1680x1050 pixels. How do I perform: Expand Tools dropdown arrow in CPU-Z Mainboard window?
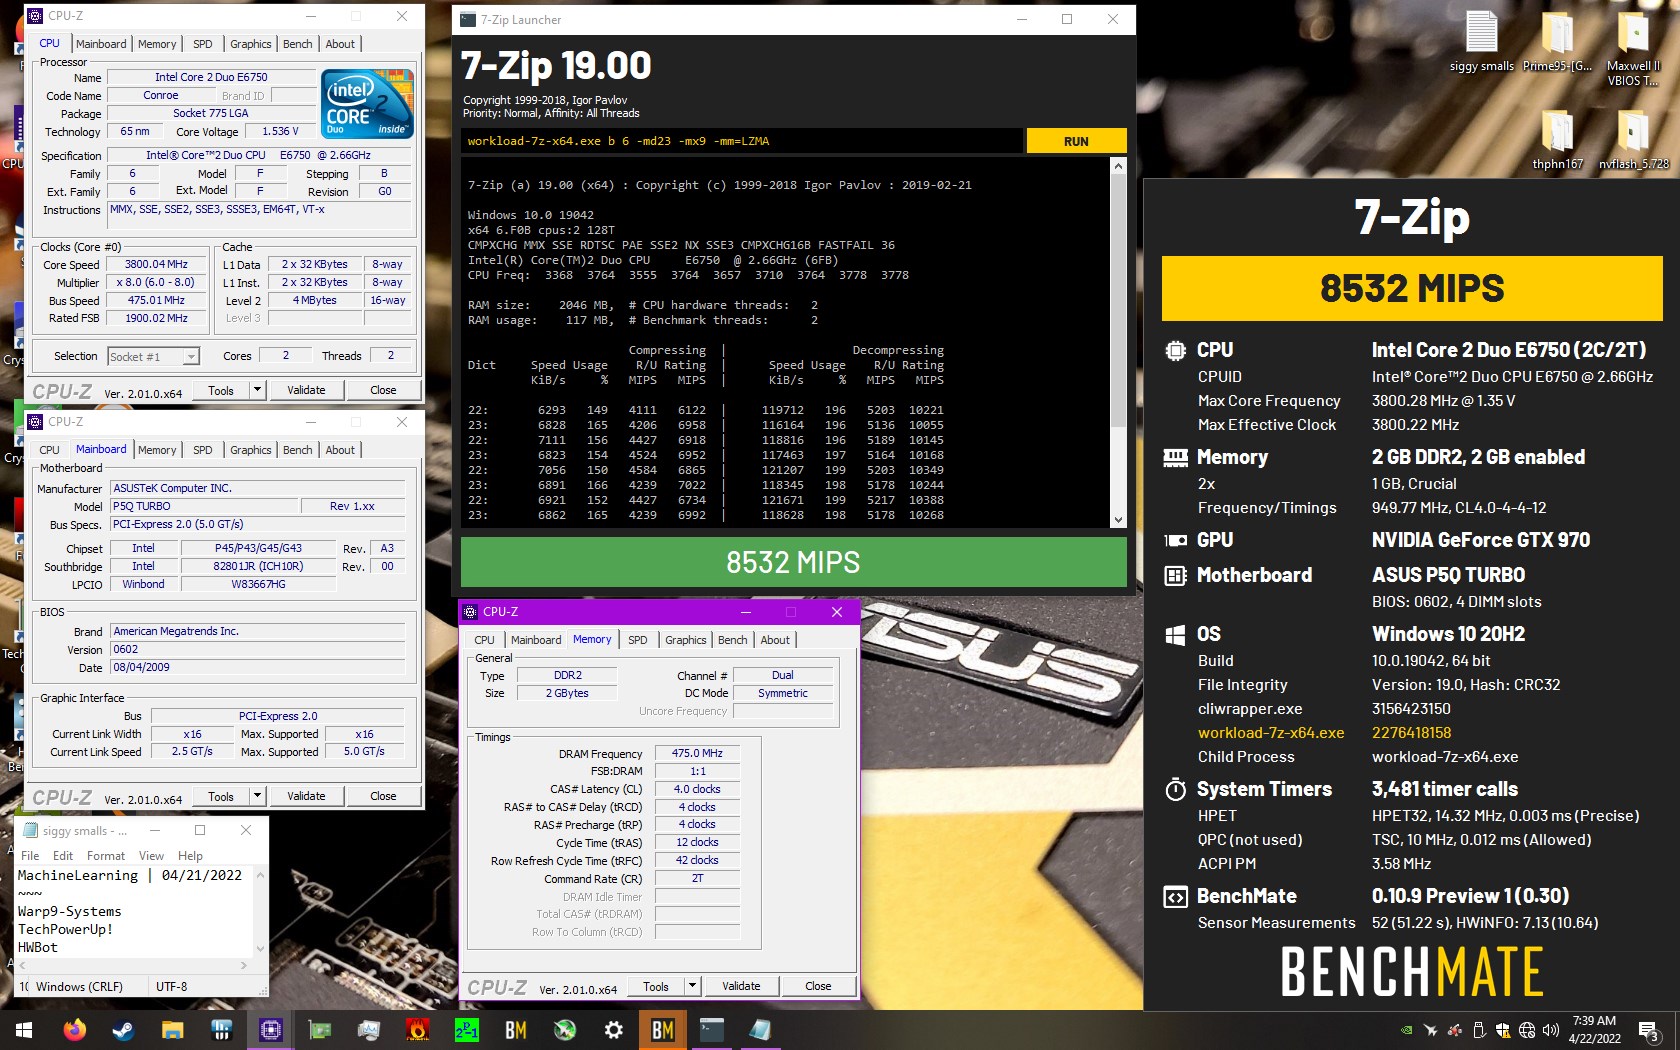pyautogui.click(x=257, y=796)
